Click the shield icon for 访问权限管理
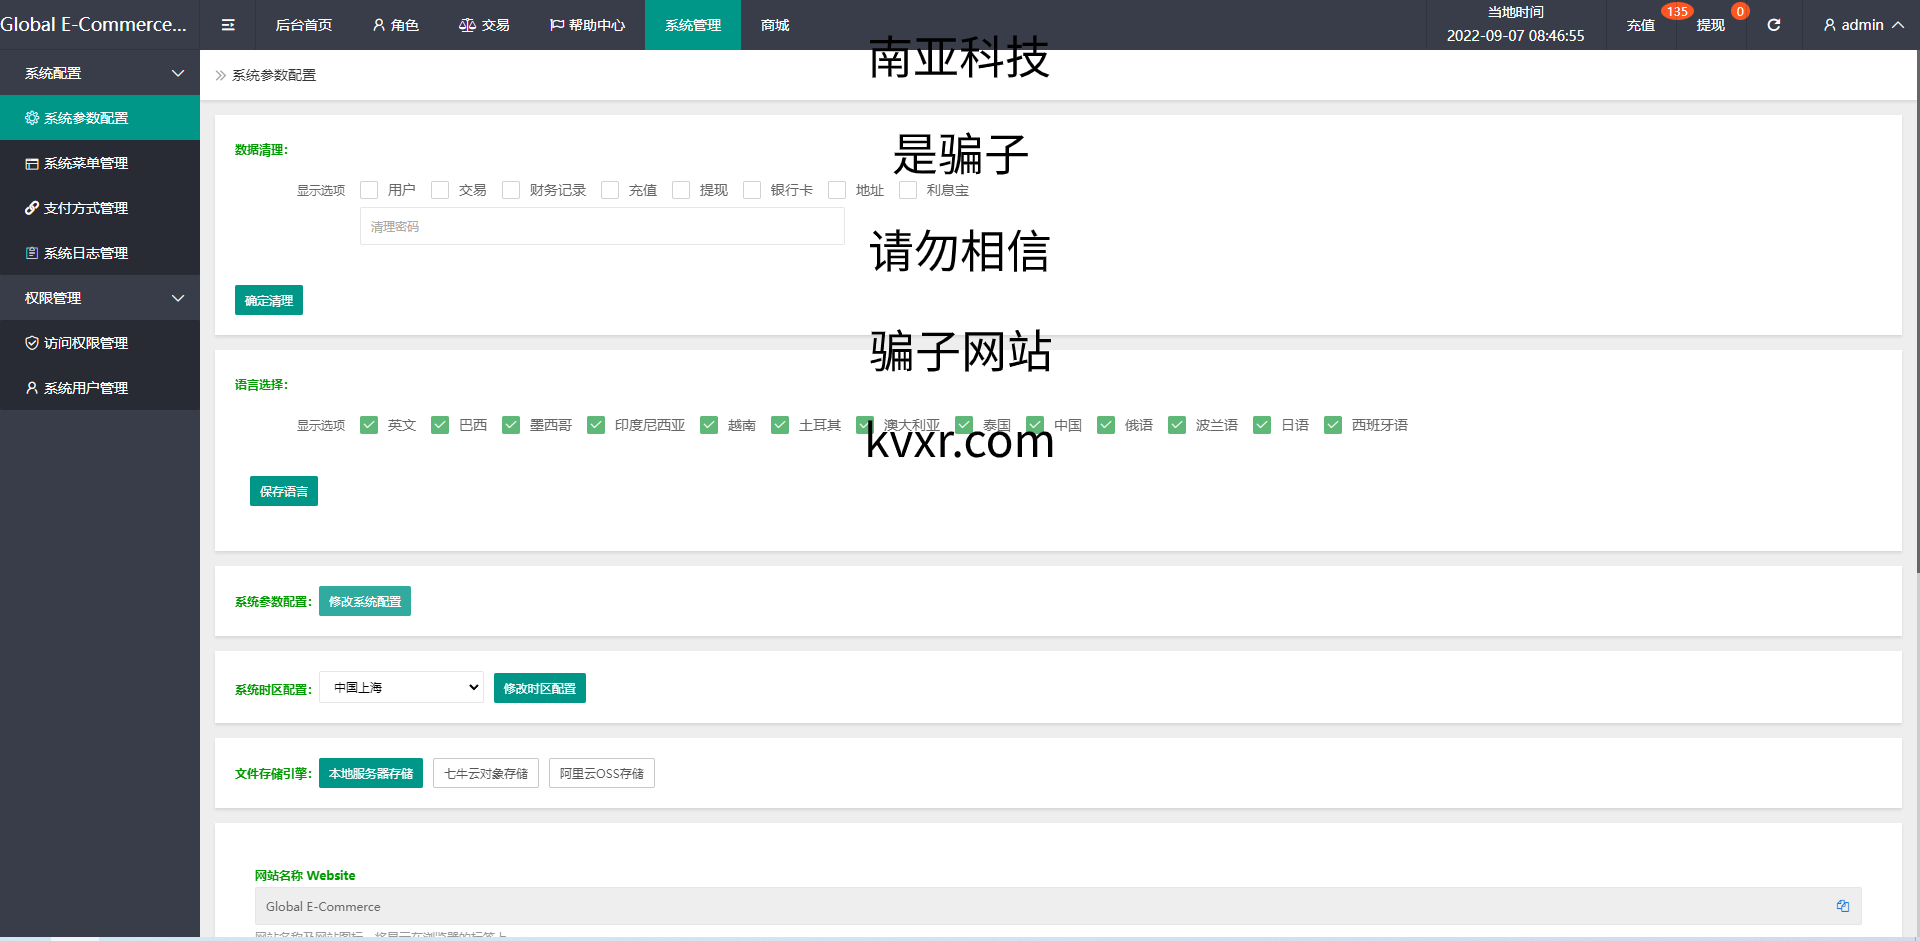Screen dimensions: 1920x941 (x=32, y=343)
